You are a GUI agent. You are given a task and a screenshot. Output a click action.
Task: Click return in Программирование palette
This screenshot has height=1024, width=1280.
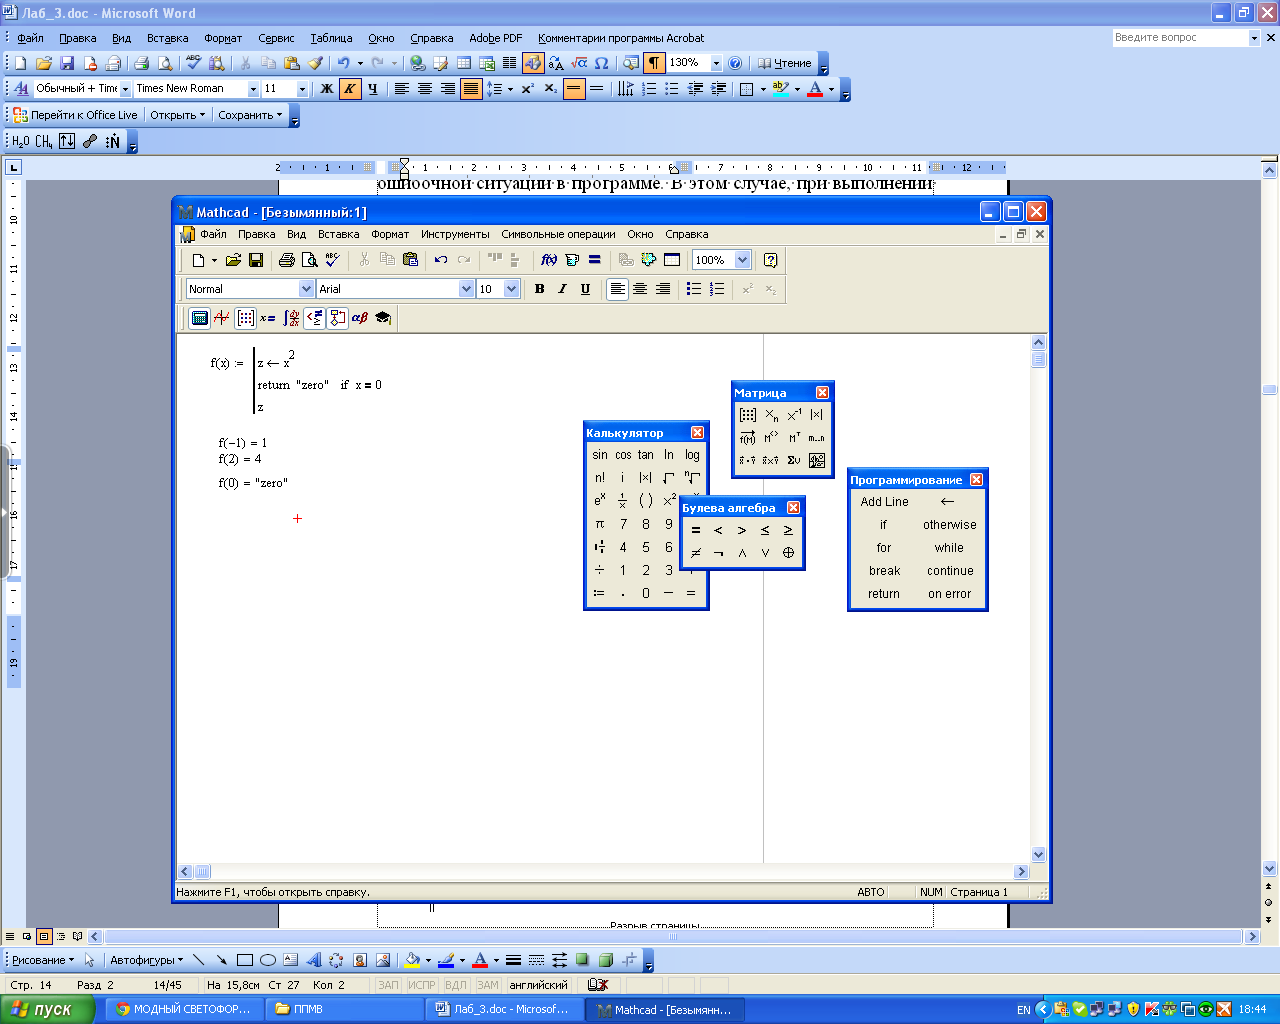tap(884, 594)
